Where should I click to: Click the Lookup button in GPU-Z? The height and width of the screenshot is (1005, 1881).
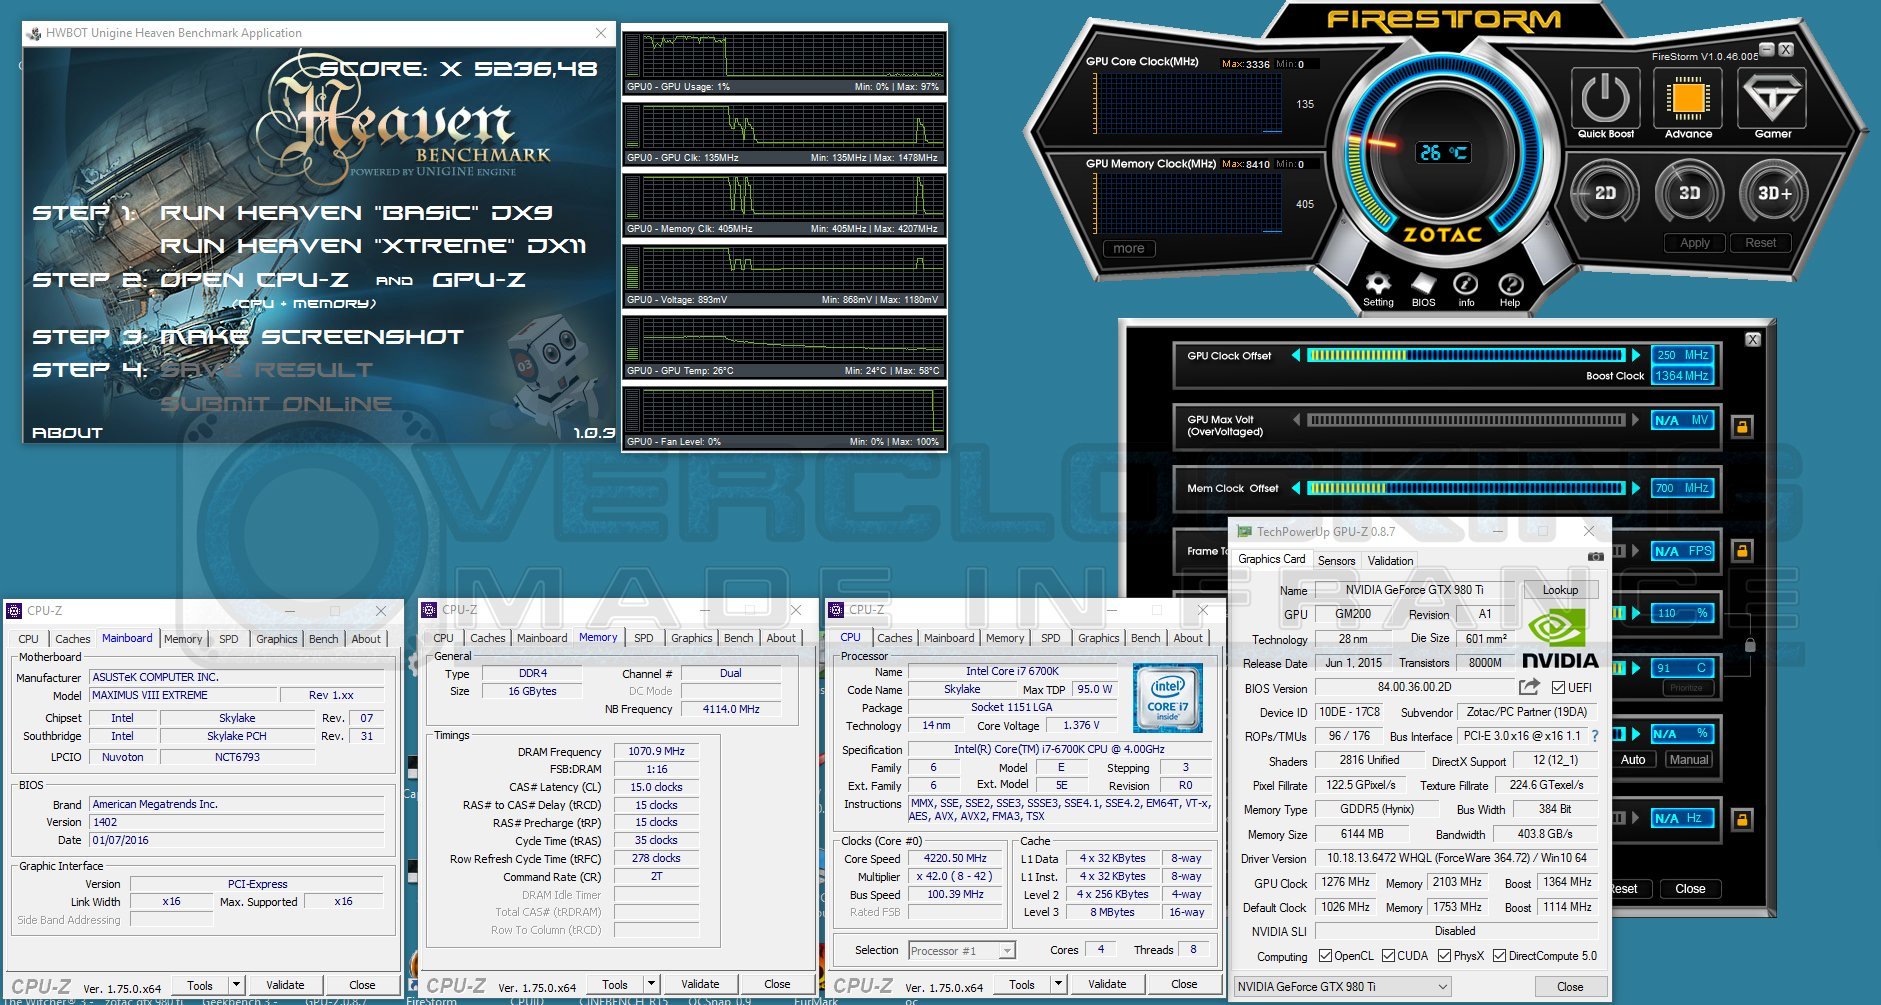coord(1560,590)
